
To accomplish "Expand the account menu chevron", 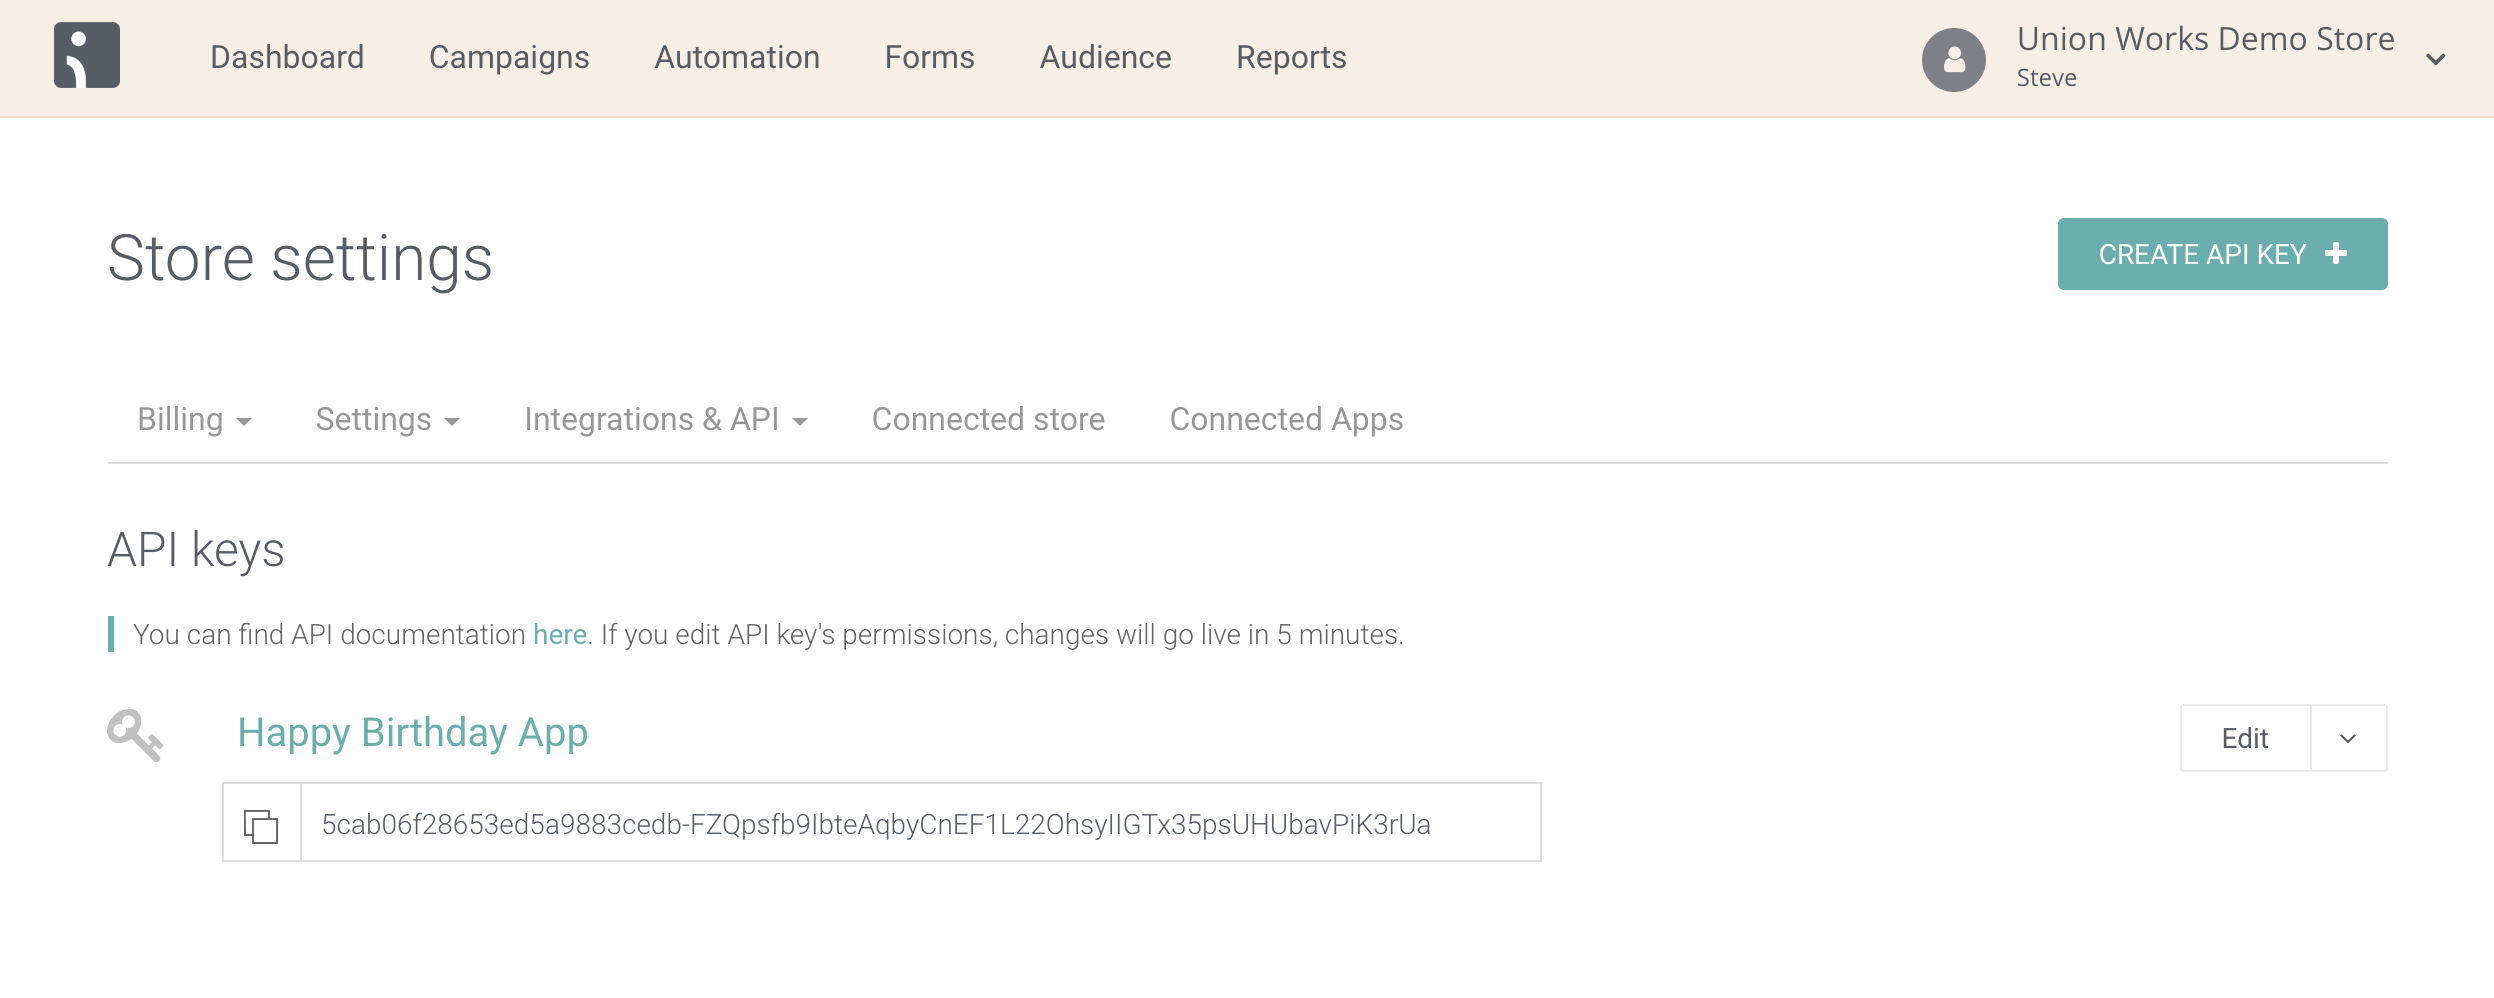I will tap(2436, 60).
